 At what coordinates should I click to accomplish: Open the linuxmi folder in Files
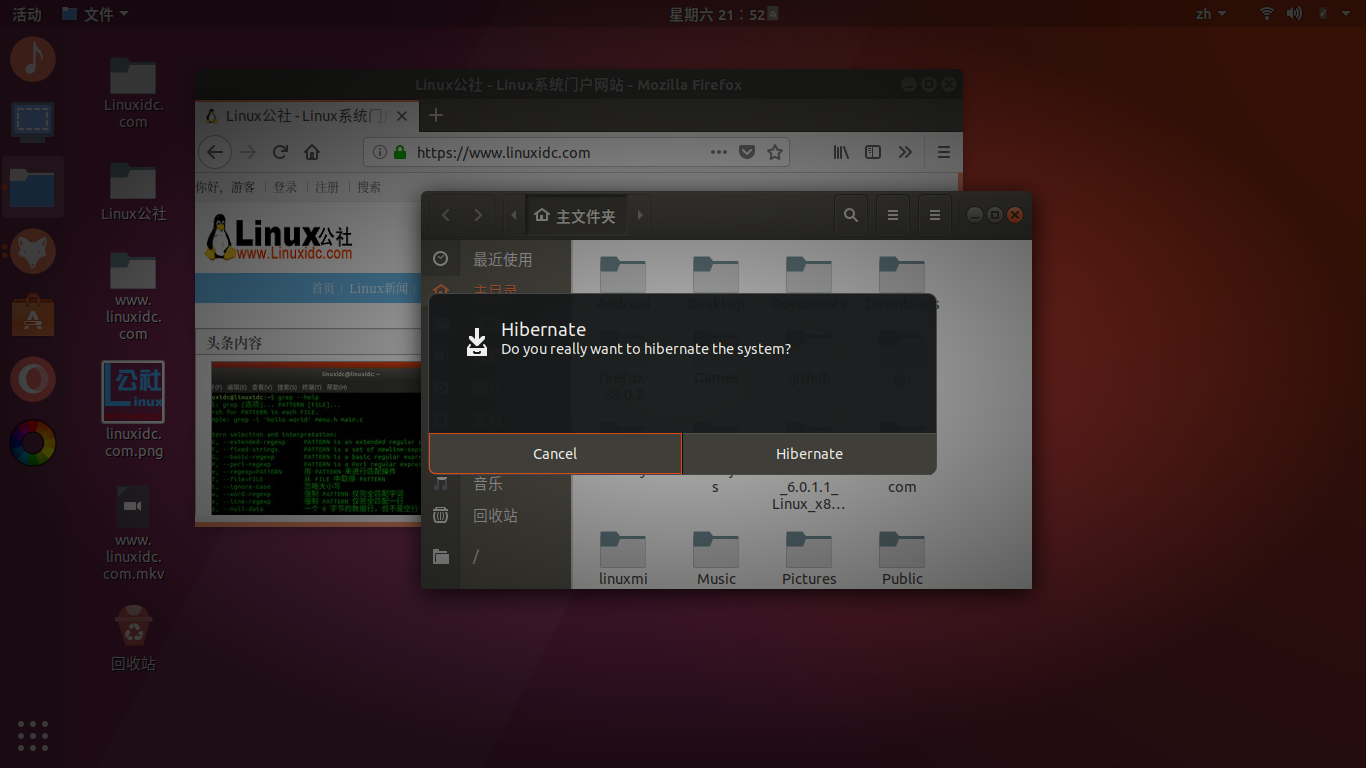tap(623, 558)
